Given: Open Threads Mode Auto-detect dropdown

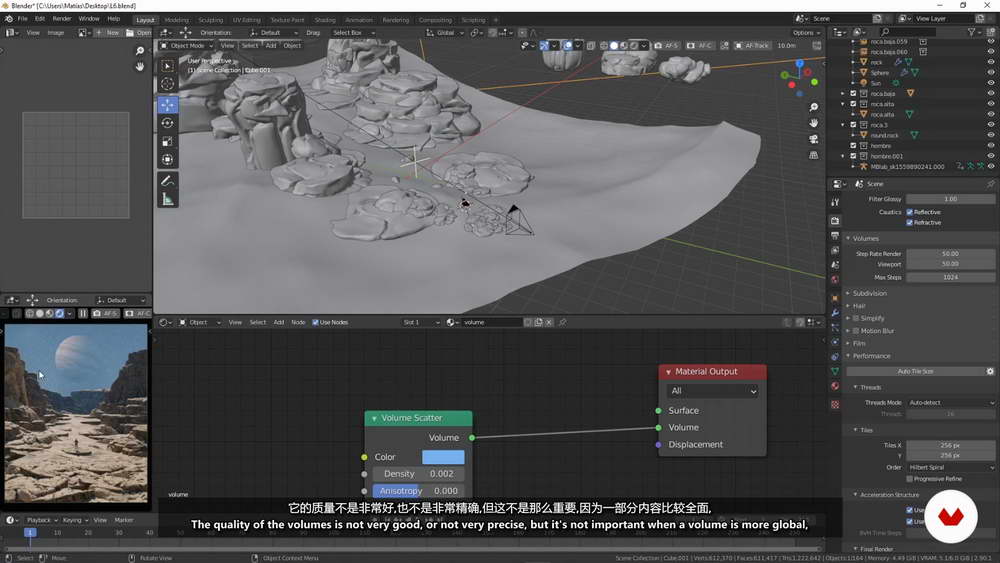Looking at the screenshot, I should click(950, 403).
